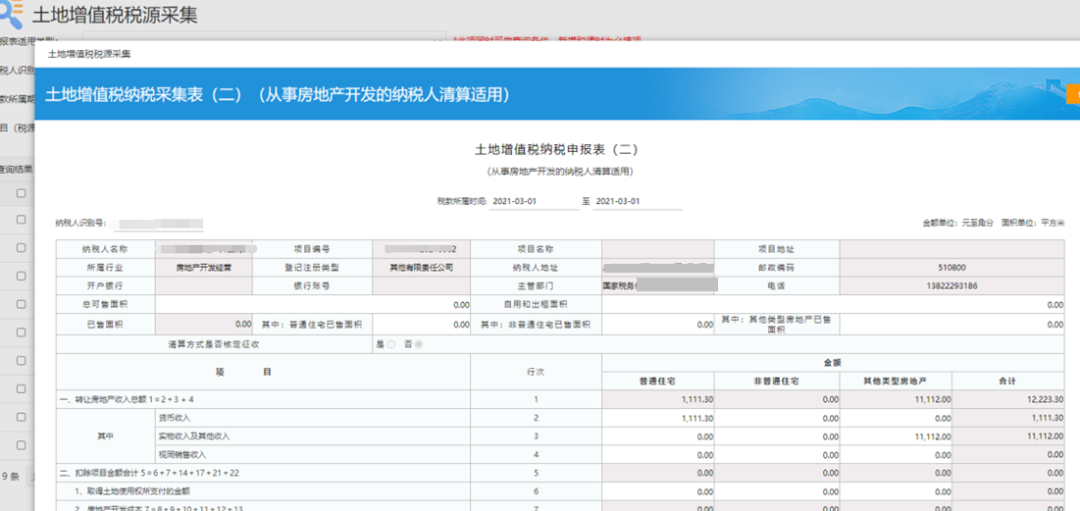
Task: Edit 其中：其他类型房地产已售面积 value
Action: point(951,324)
